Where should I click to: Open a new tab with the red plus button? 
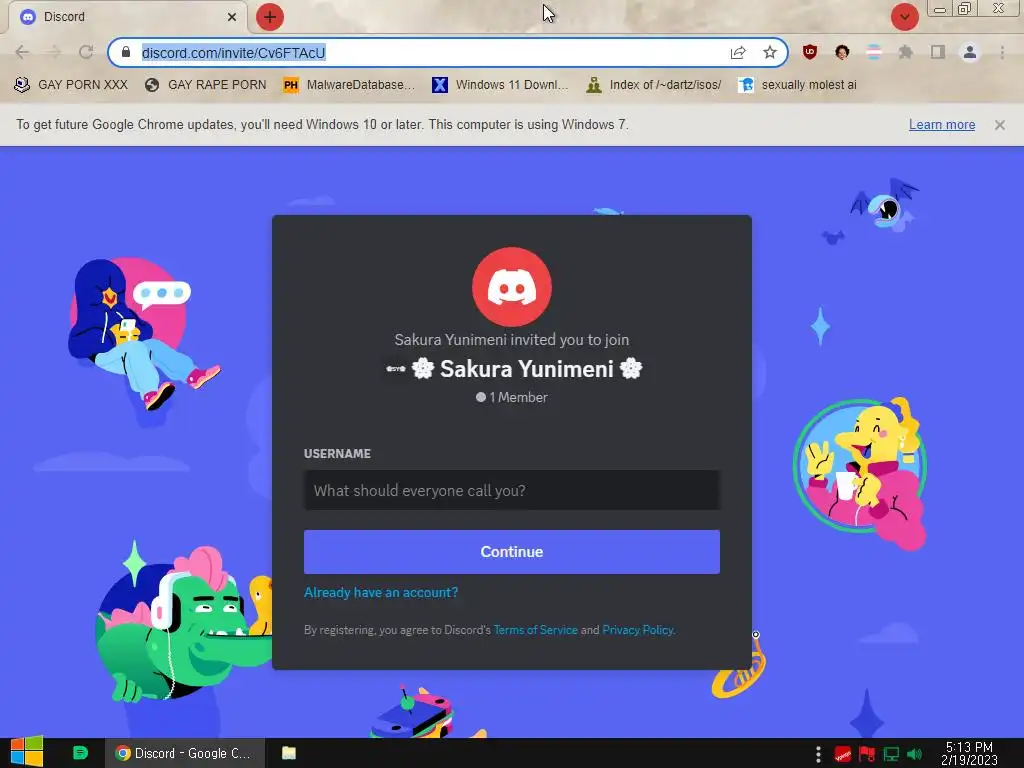(270, 17)
